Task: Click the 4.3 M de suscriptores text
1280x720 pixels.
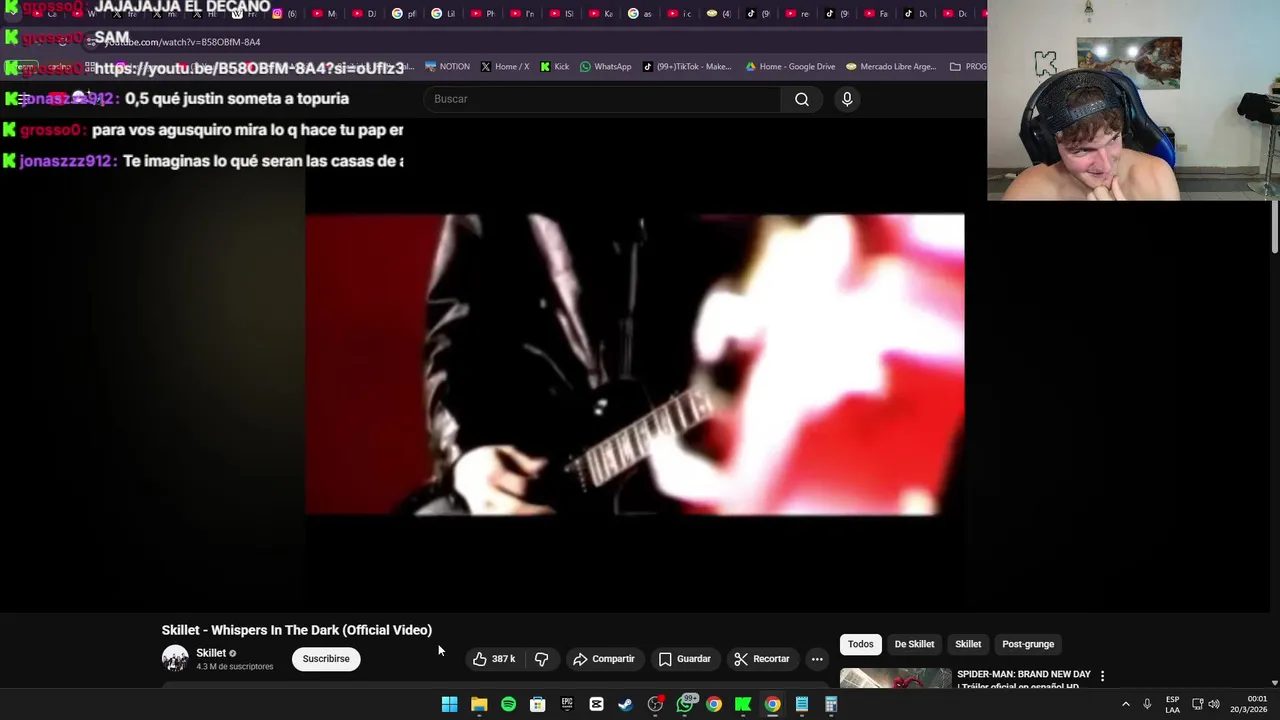Action: click(234, 667)
